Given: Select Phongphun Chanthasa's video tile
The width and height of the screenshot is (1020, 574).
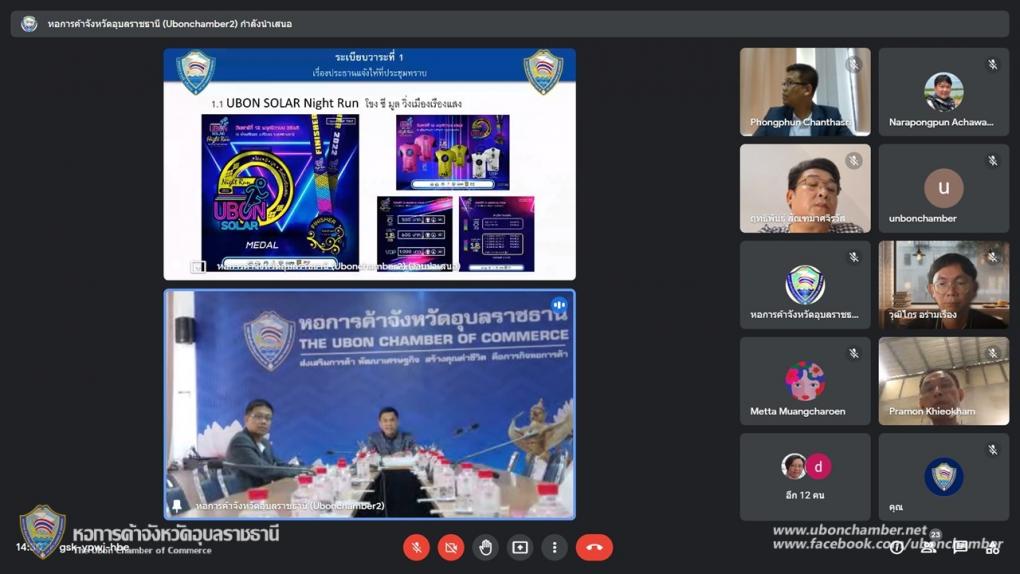Looking at the screenshot, I should (805, 92).
